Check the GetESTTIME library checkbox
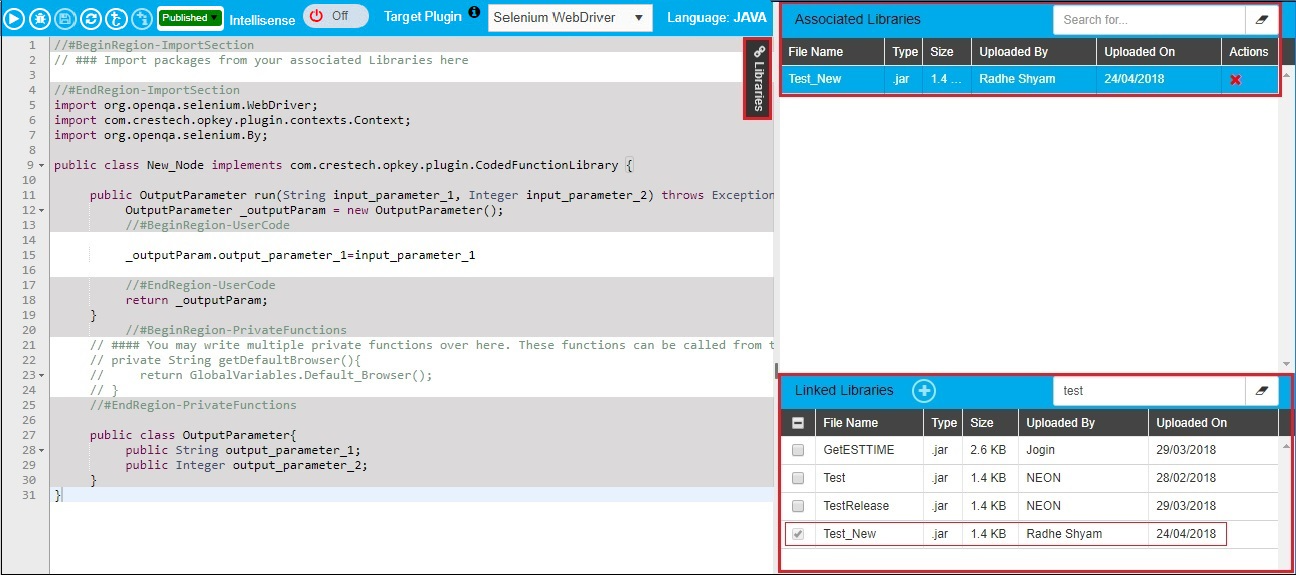Screen dimensions: 1296x575 [x=798, y=450]
